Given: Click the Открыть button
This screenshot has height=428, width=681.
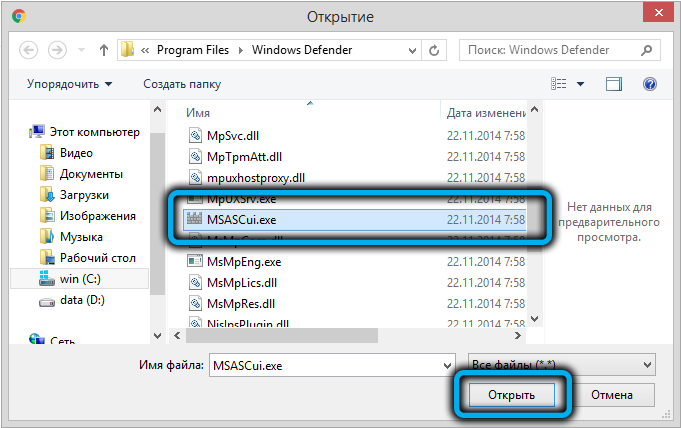Looking at the screenshot, I should [512, 395].
